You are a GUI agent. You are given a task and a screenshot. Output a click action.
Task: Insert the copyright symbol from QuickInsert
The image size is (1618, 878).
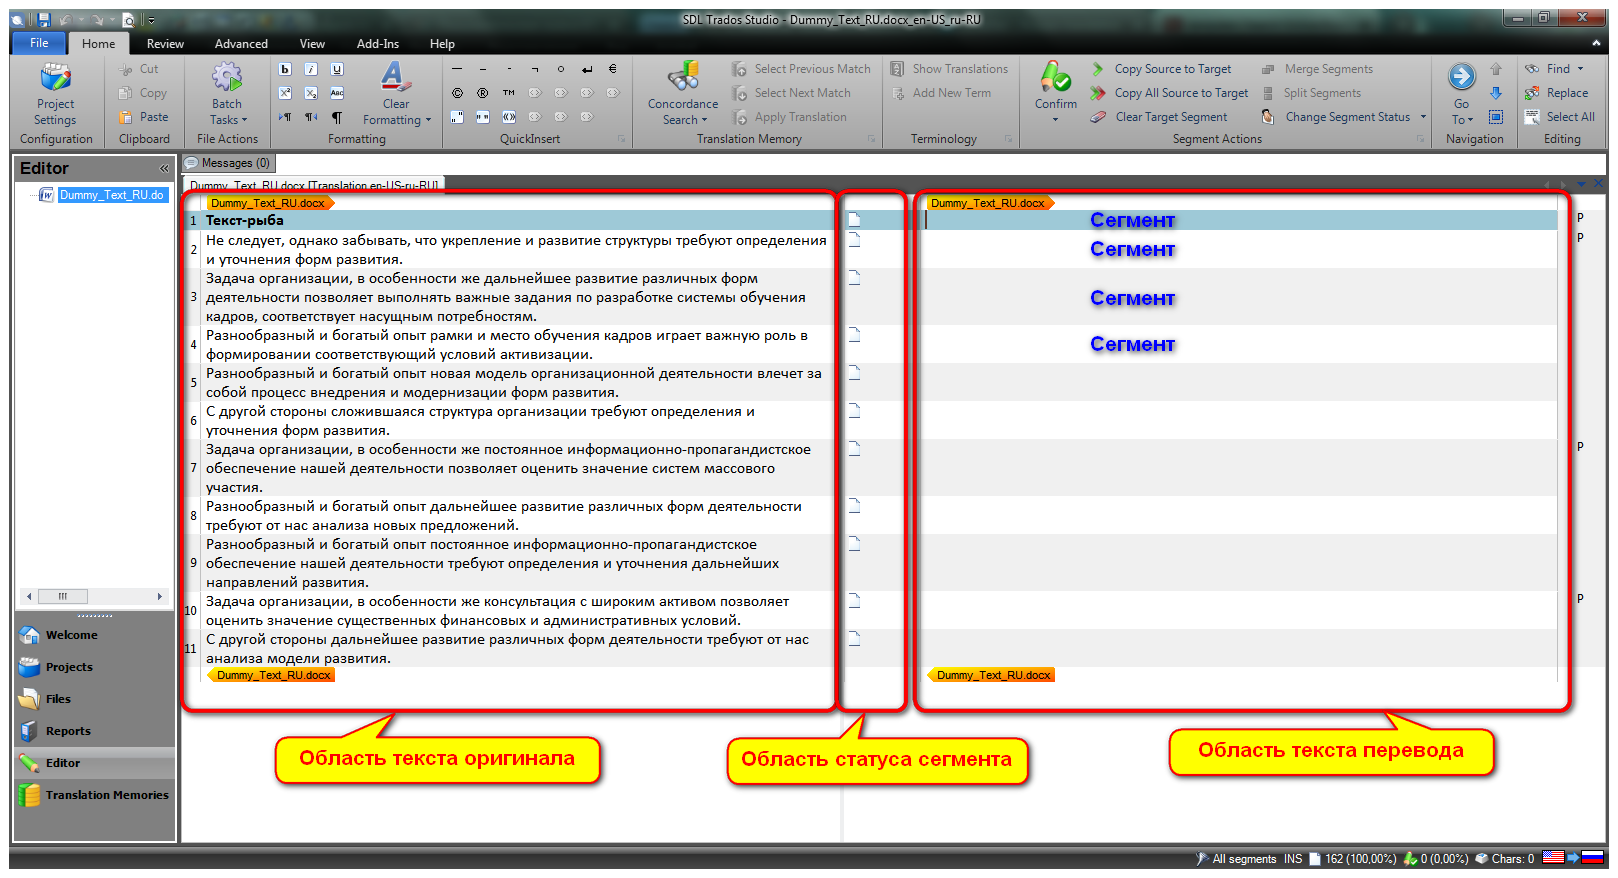[x=457, y=93]
